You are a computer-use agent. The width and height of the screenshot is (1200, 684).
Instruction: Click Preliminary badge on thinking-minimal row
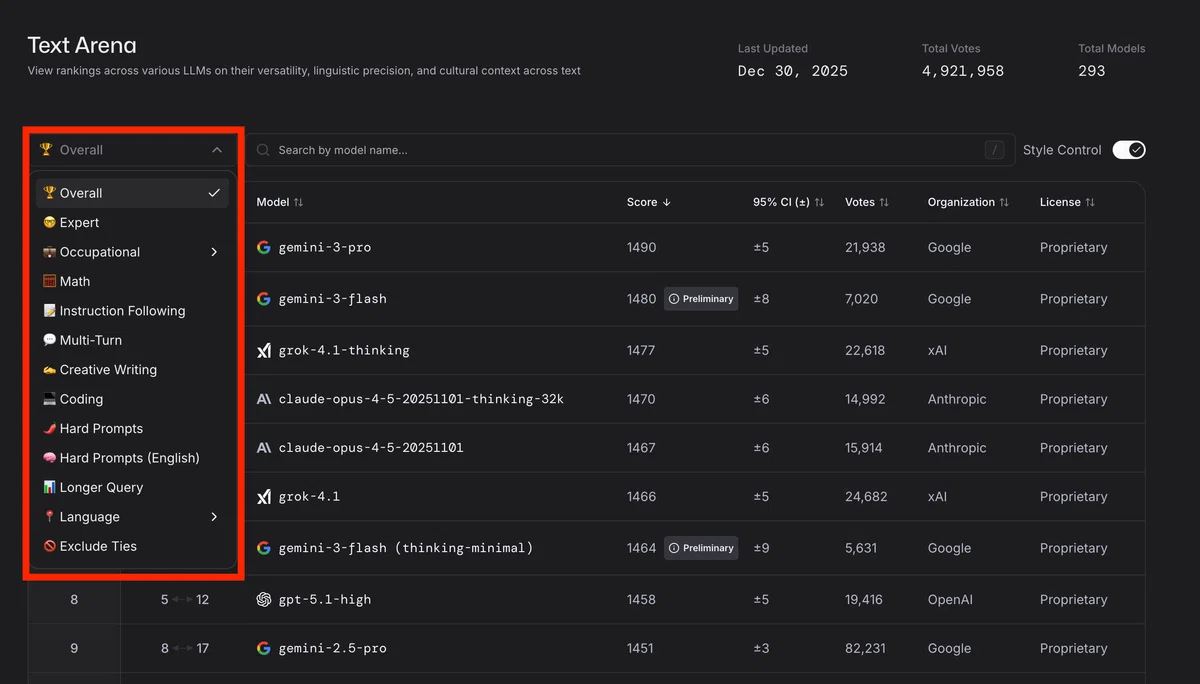(701, 548)
